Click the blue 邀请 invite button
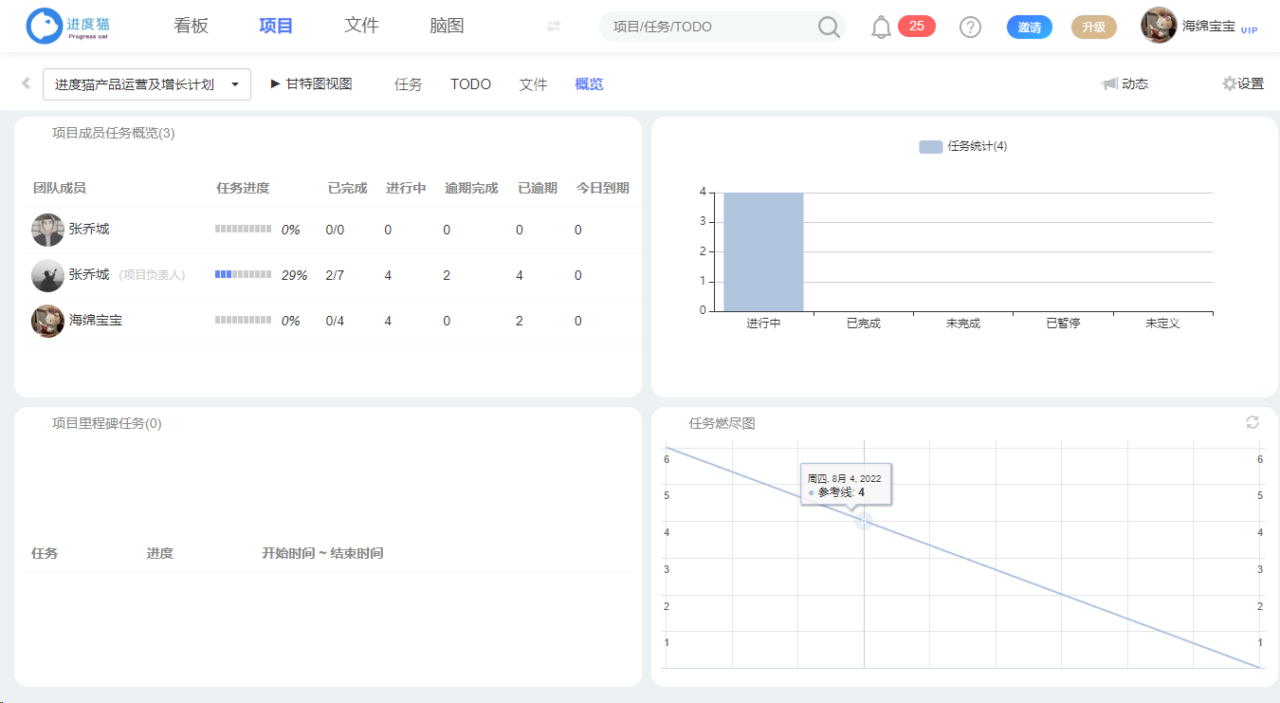The image size is (1280, 703). pyautogui.click(x=1030, y=27)
